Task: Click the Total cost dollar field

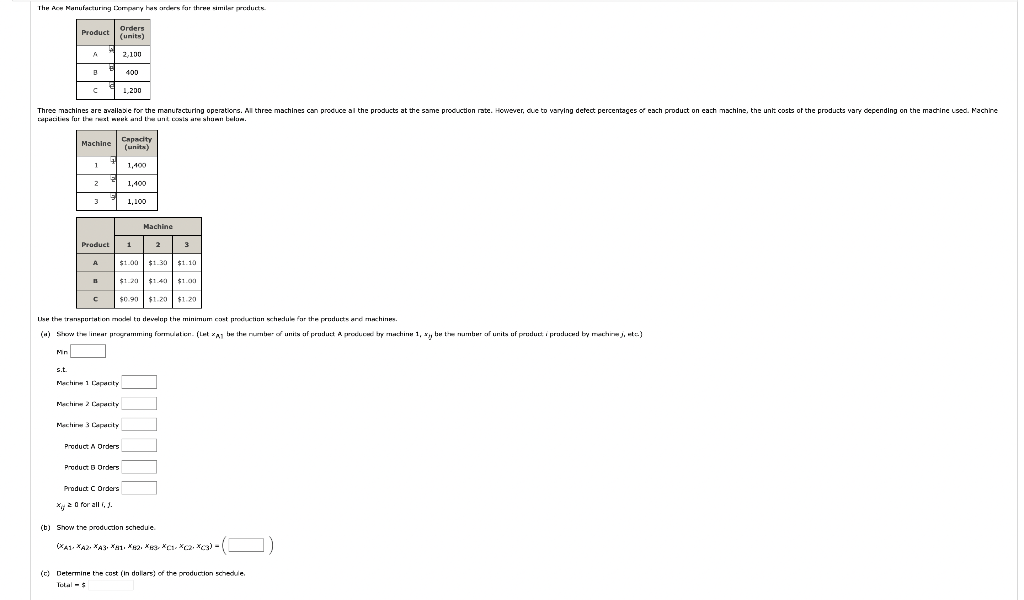Action: (x=111, y=585)
